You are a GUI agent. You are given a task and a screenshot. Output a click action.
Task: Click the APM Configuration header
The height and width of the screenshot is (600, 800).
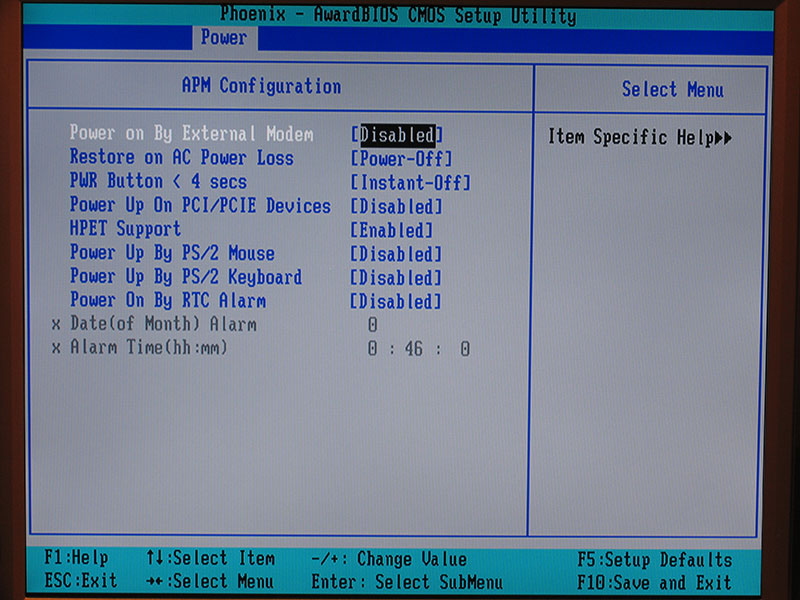(x=261, y=86)
